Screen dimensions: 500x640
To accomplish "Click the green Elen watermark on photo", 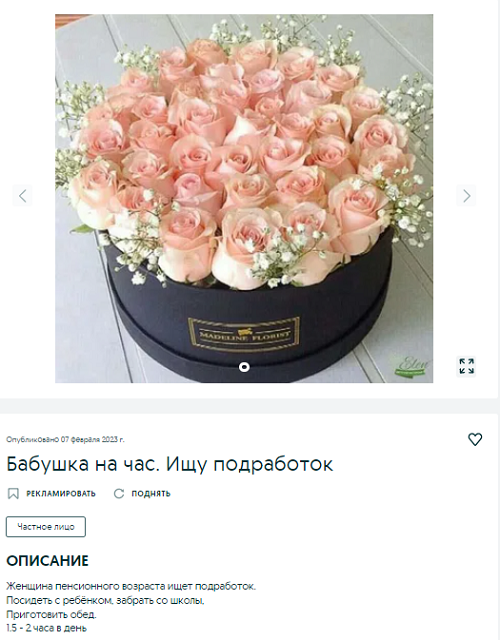I will [411, 366].
